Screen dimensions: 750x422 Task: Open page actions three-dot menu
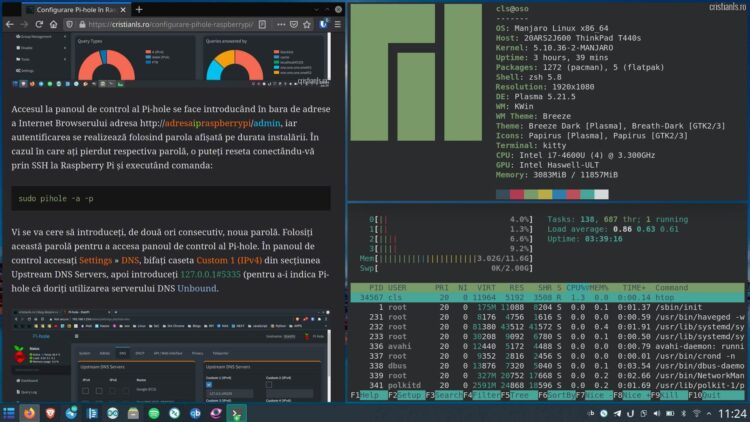click(x=281, y=24)
